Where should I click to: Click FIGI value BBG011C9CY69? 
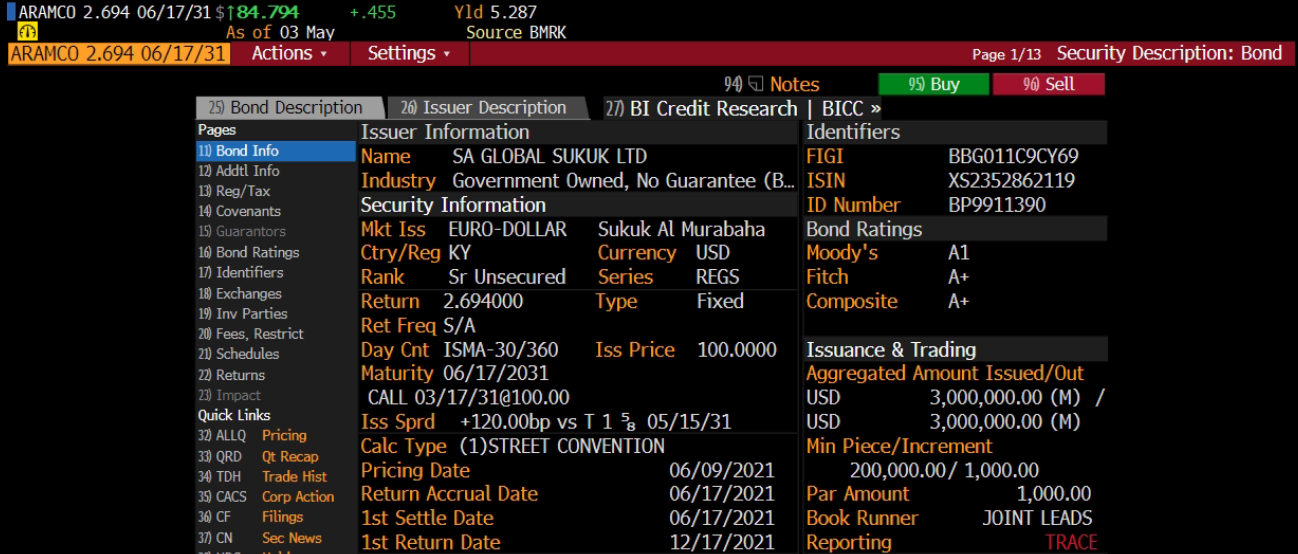coord(1013,157)
